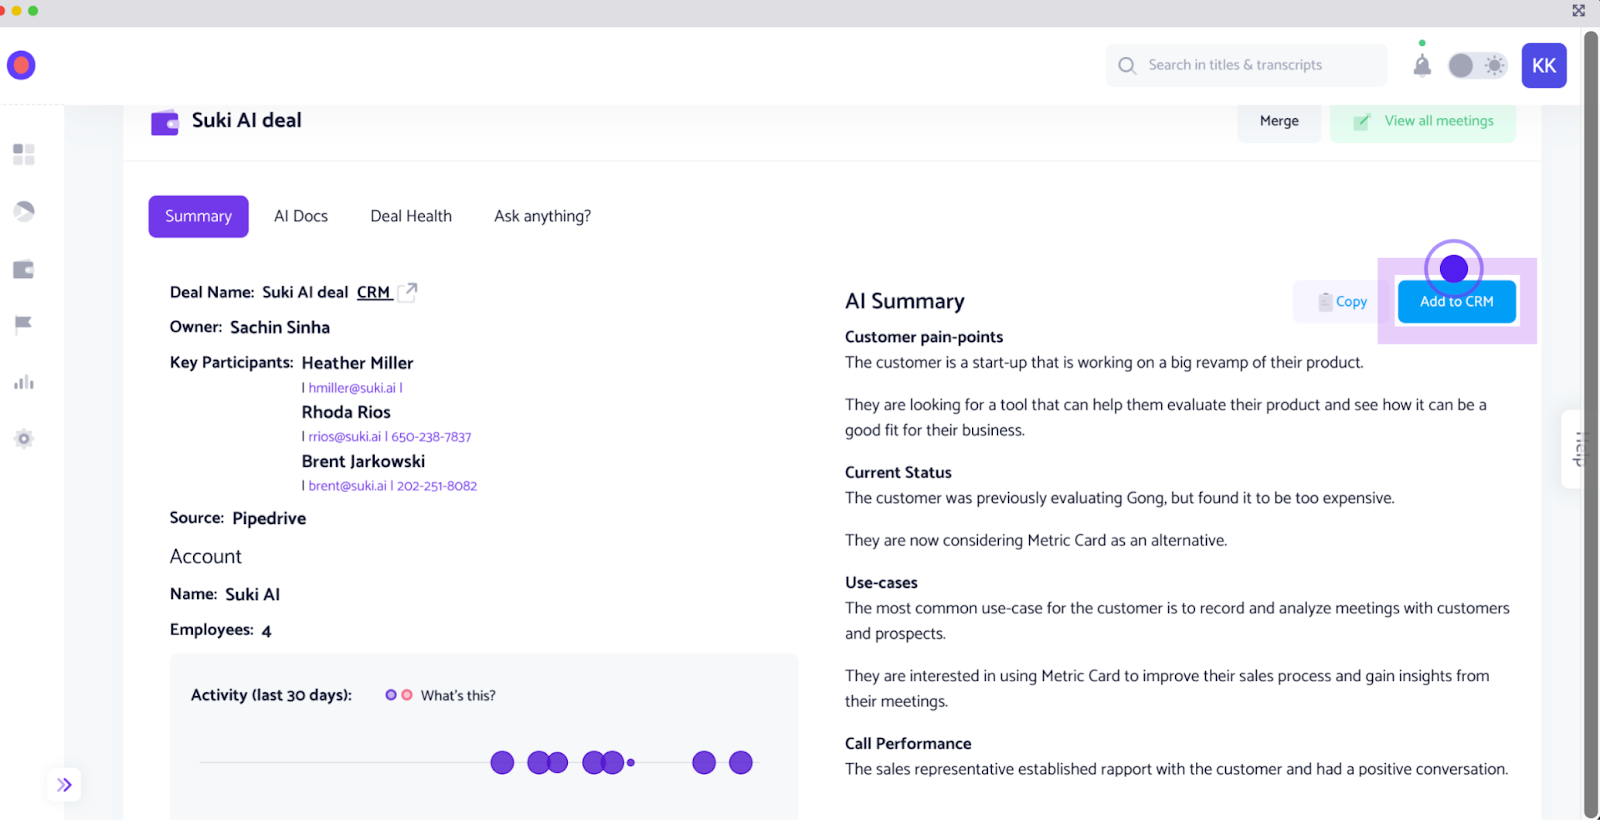
Task: Open the rrios@suki.ai email link
Action: 344,437
